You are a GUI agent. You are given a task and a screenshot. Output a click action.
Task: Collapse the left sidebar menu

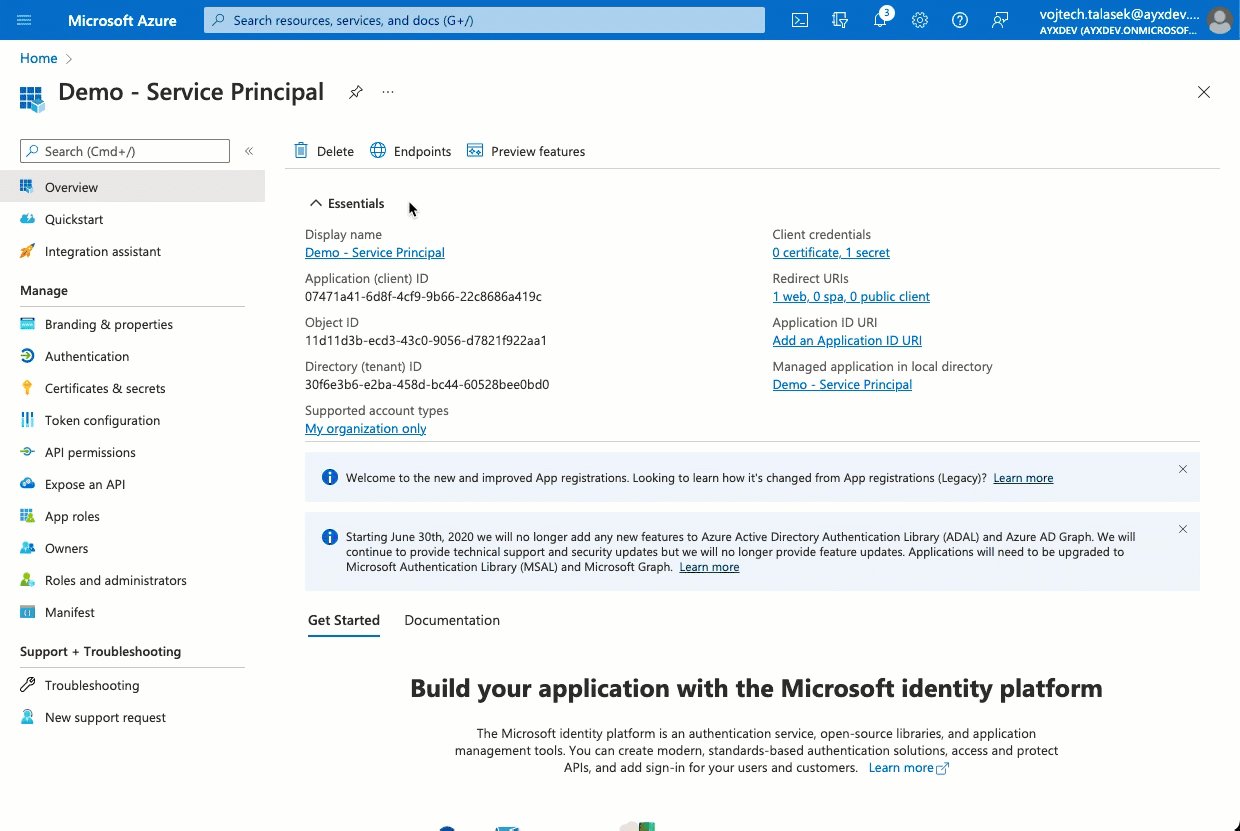click(249, 151)
